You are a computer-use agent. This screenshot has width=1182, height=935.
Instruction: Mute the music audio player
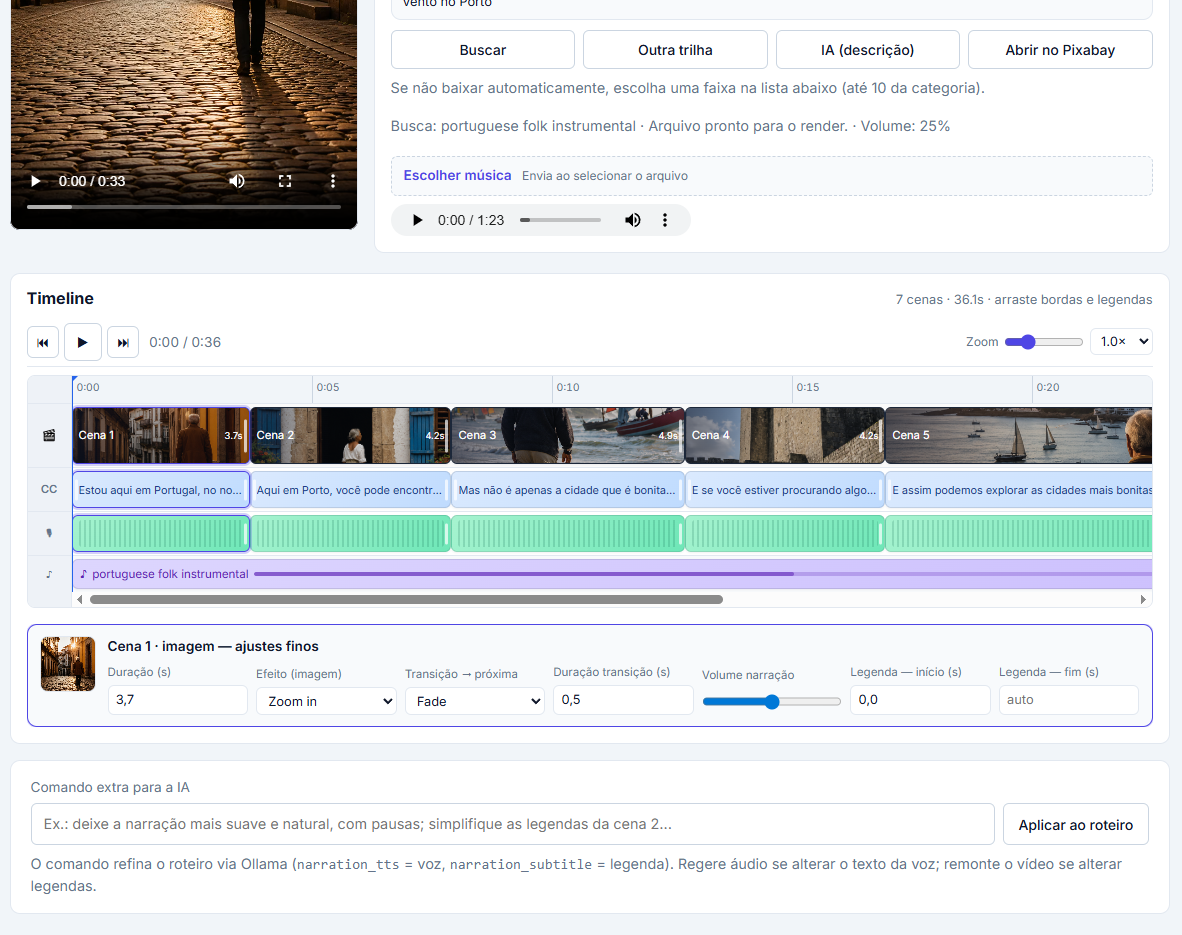pos(632,220)
